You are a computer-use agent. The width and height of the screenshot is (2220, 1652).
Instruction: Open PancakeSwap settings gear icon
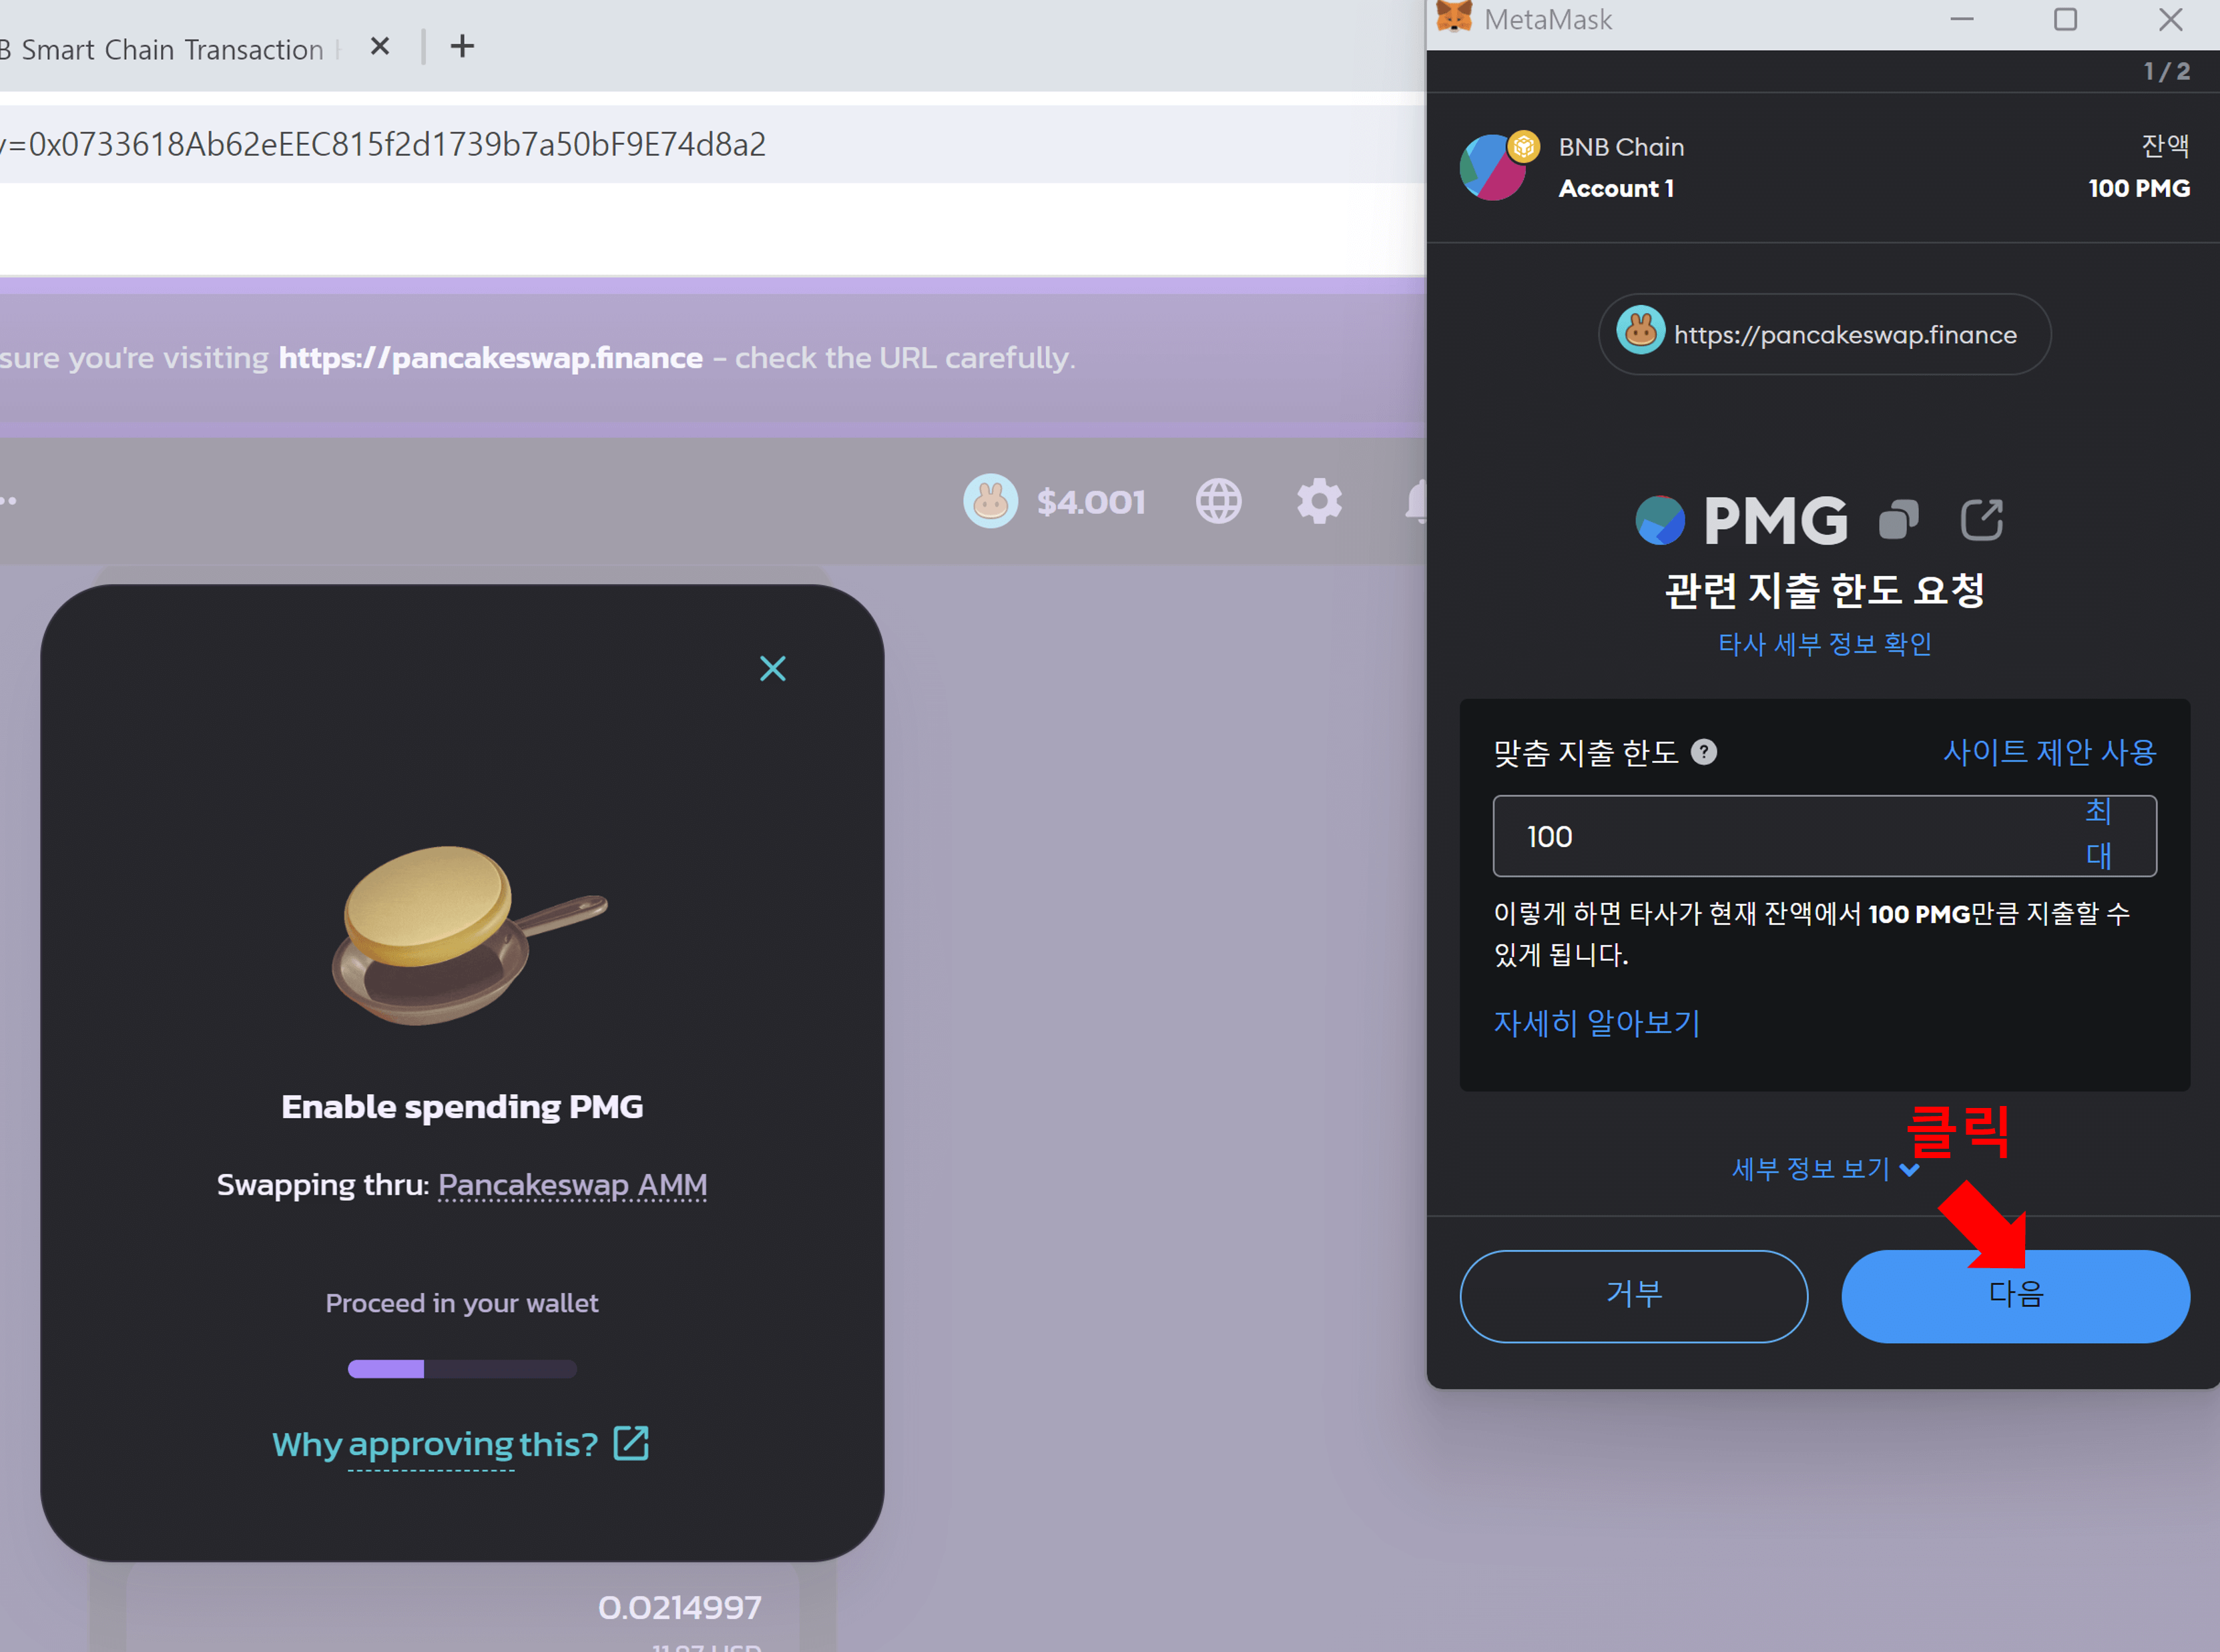click(1319, 501)
